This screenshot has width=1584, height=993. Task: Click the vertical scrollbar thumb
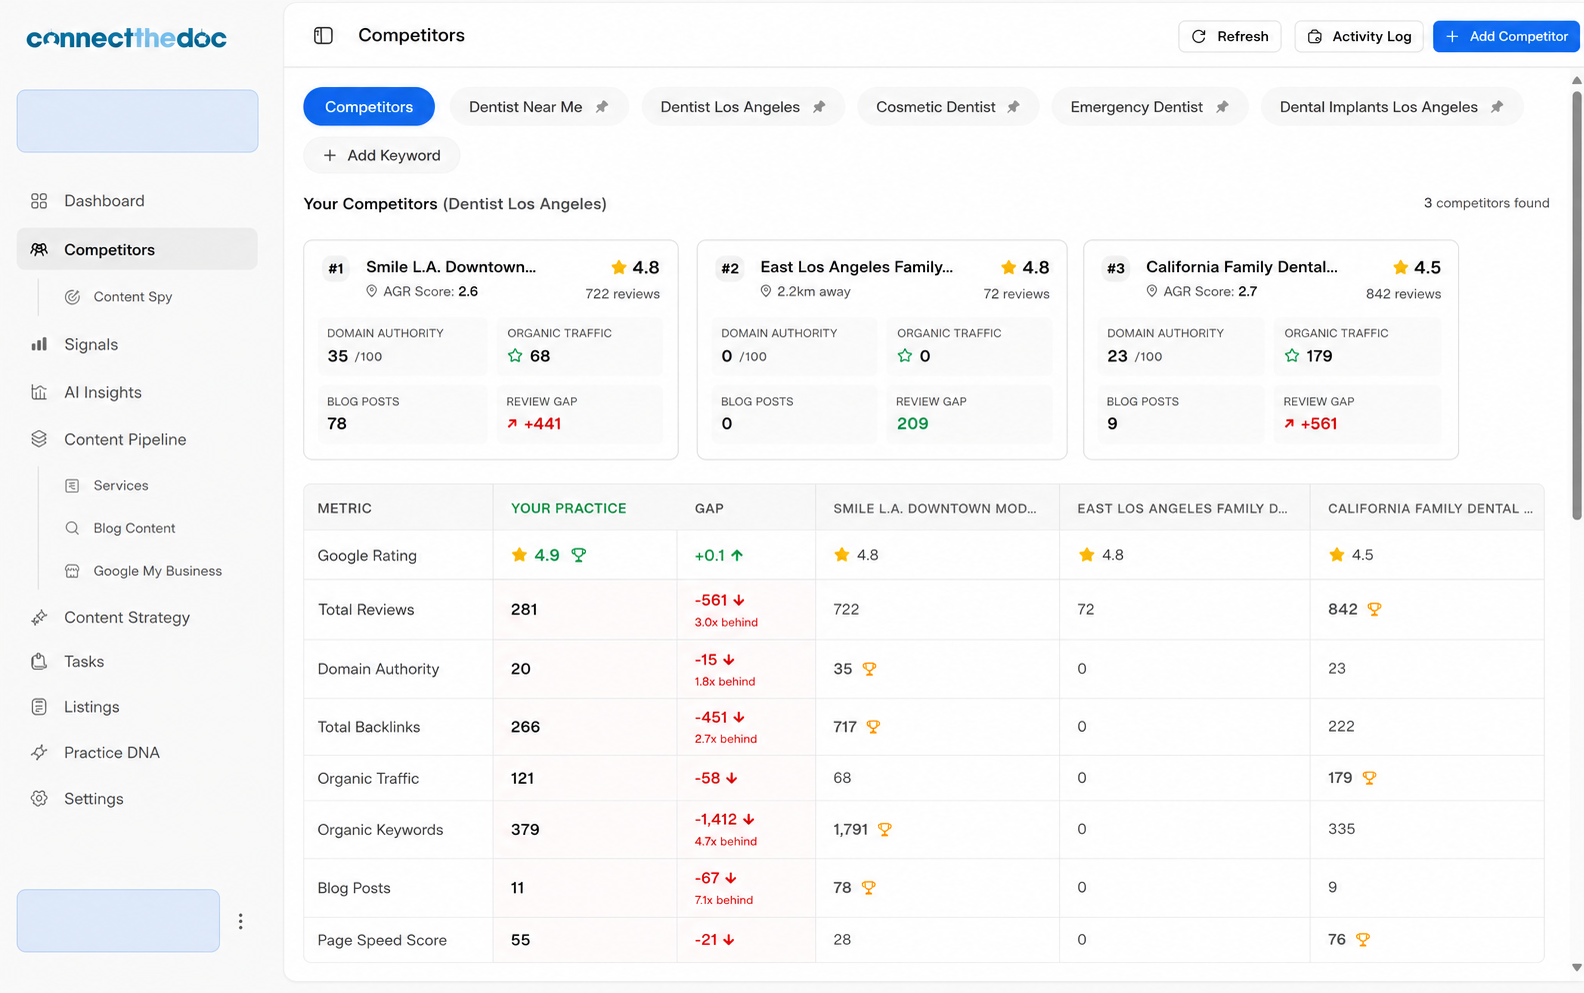(1577, 305)
